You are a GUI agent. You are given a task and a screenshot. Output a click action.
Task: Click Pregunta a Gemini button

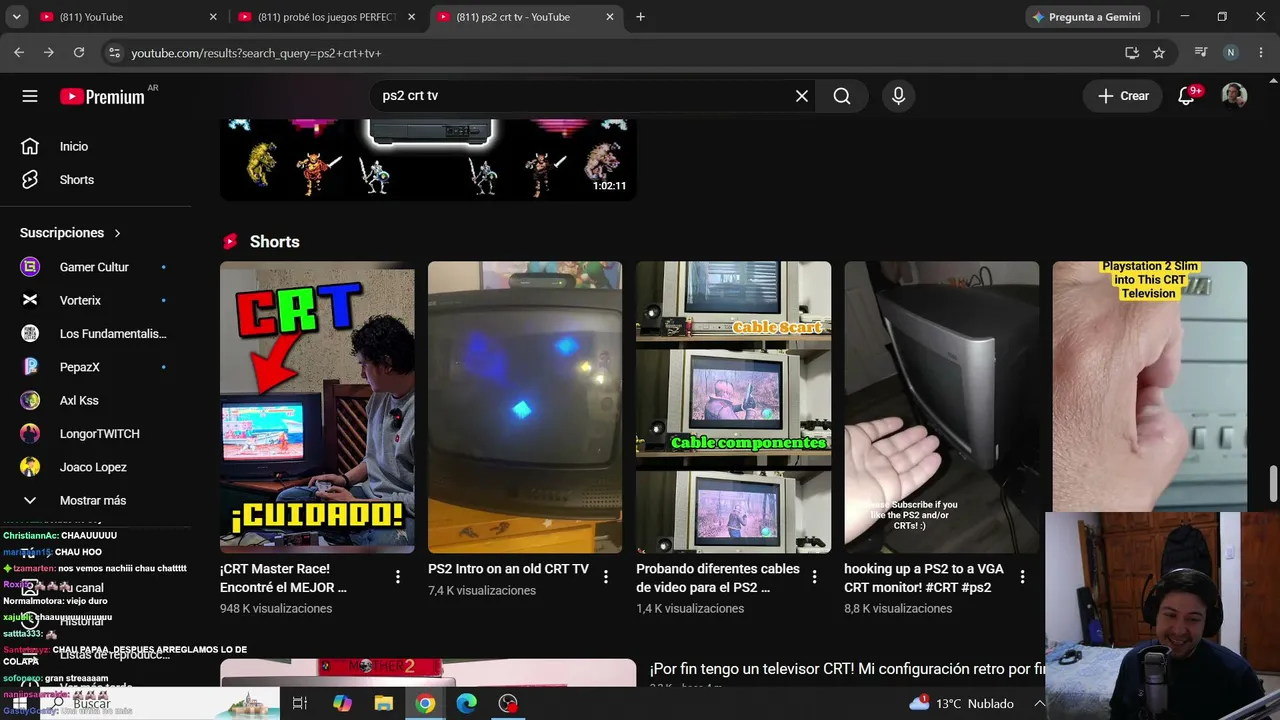[1088, 17]
